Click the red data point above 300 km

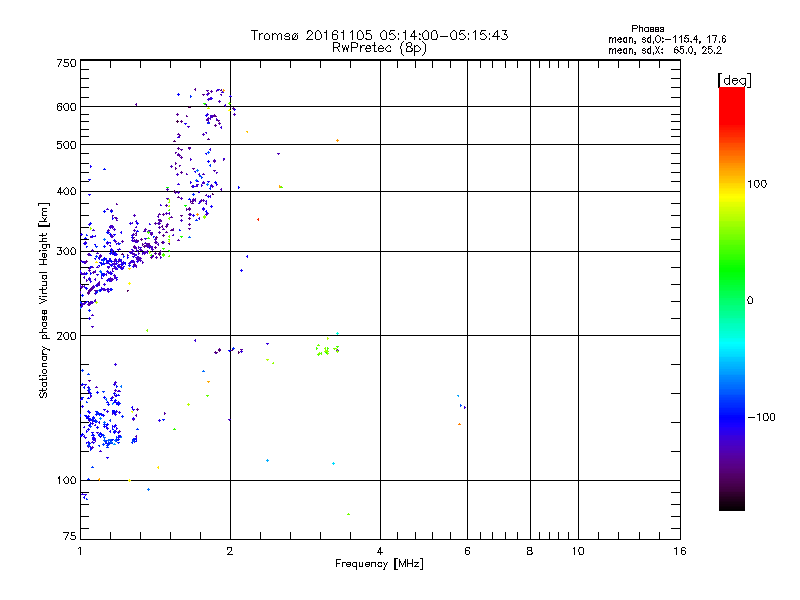click(258, 219)
